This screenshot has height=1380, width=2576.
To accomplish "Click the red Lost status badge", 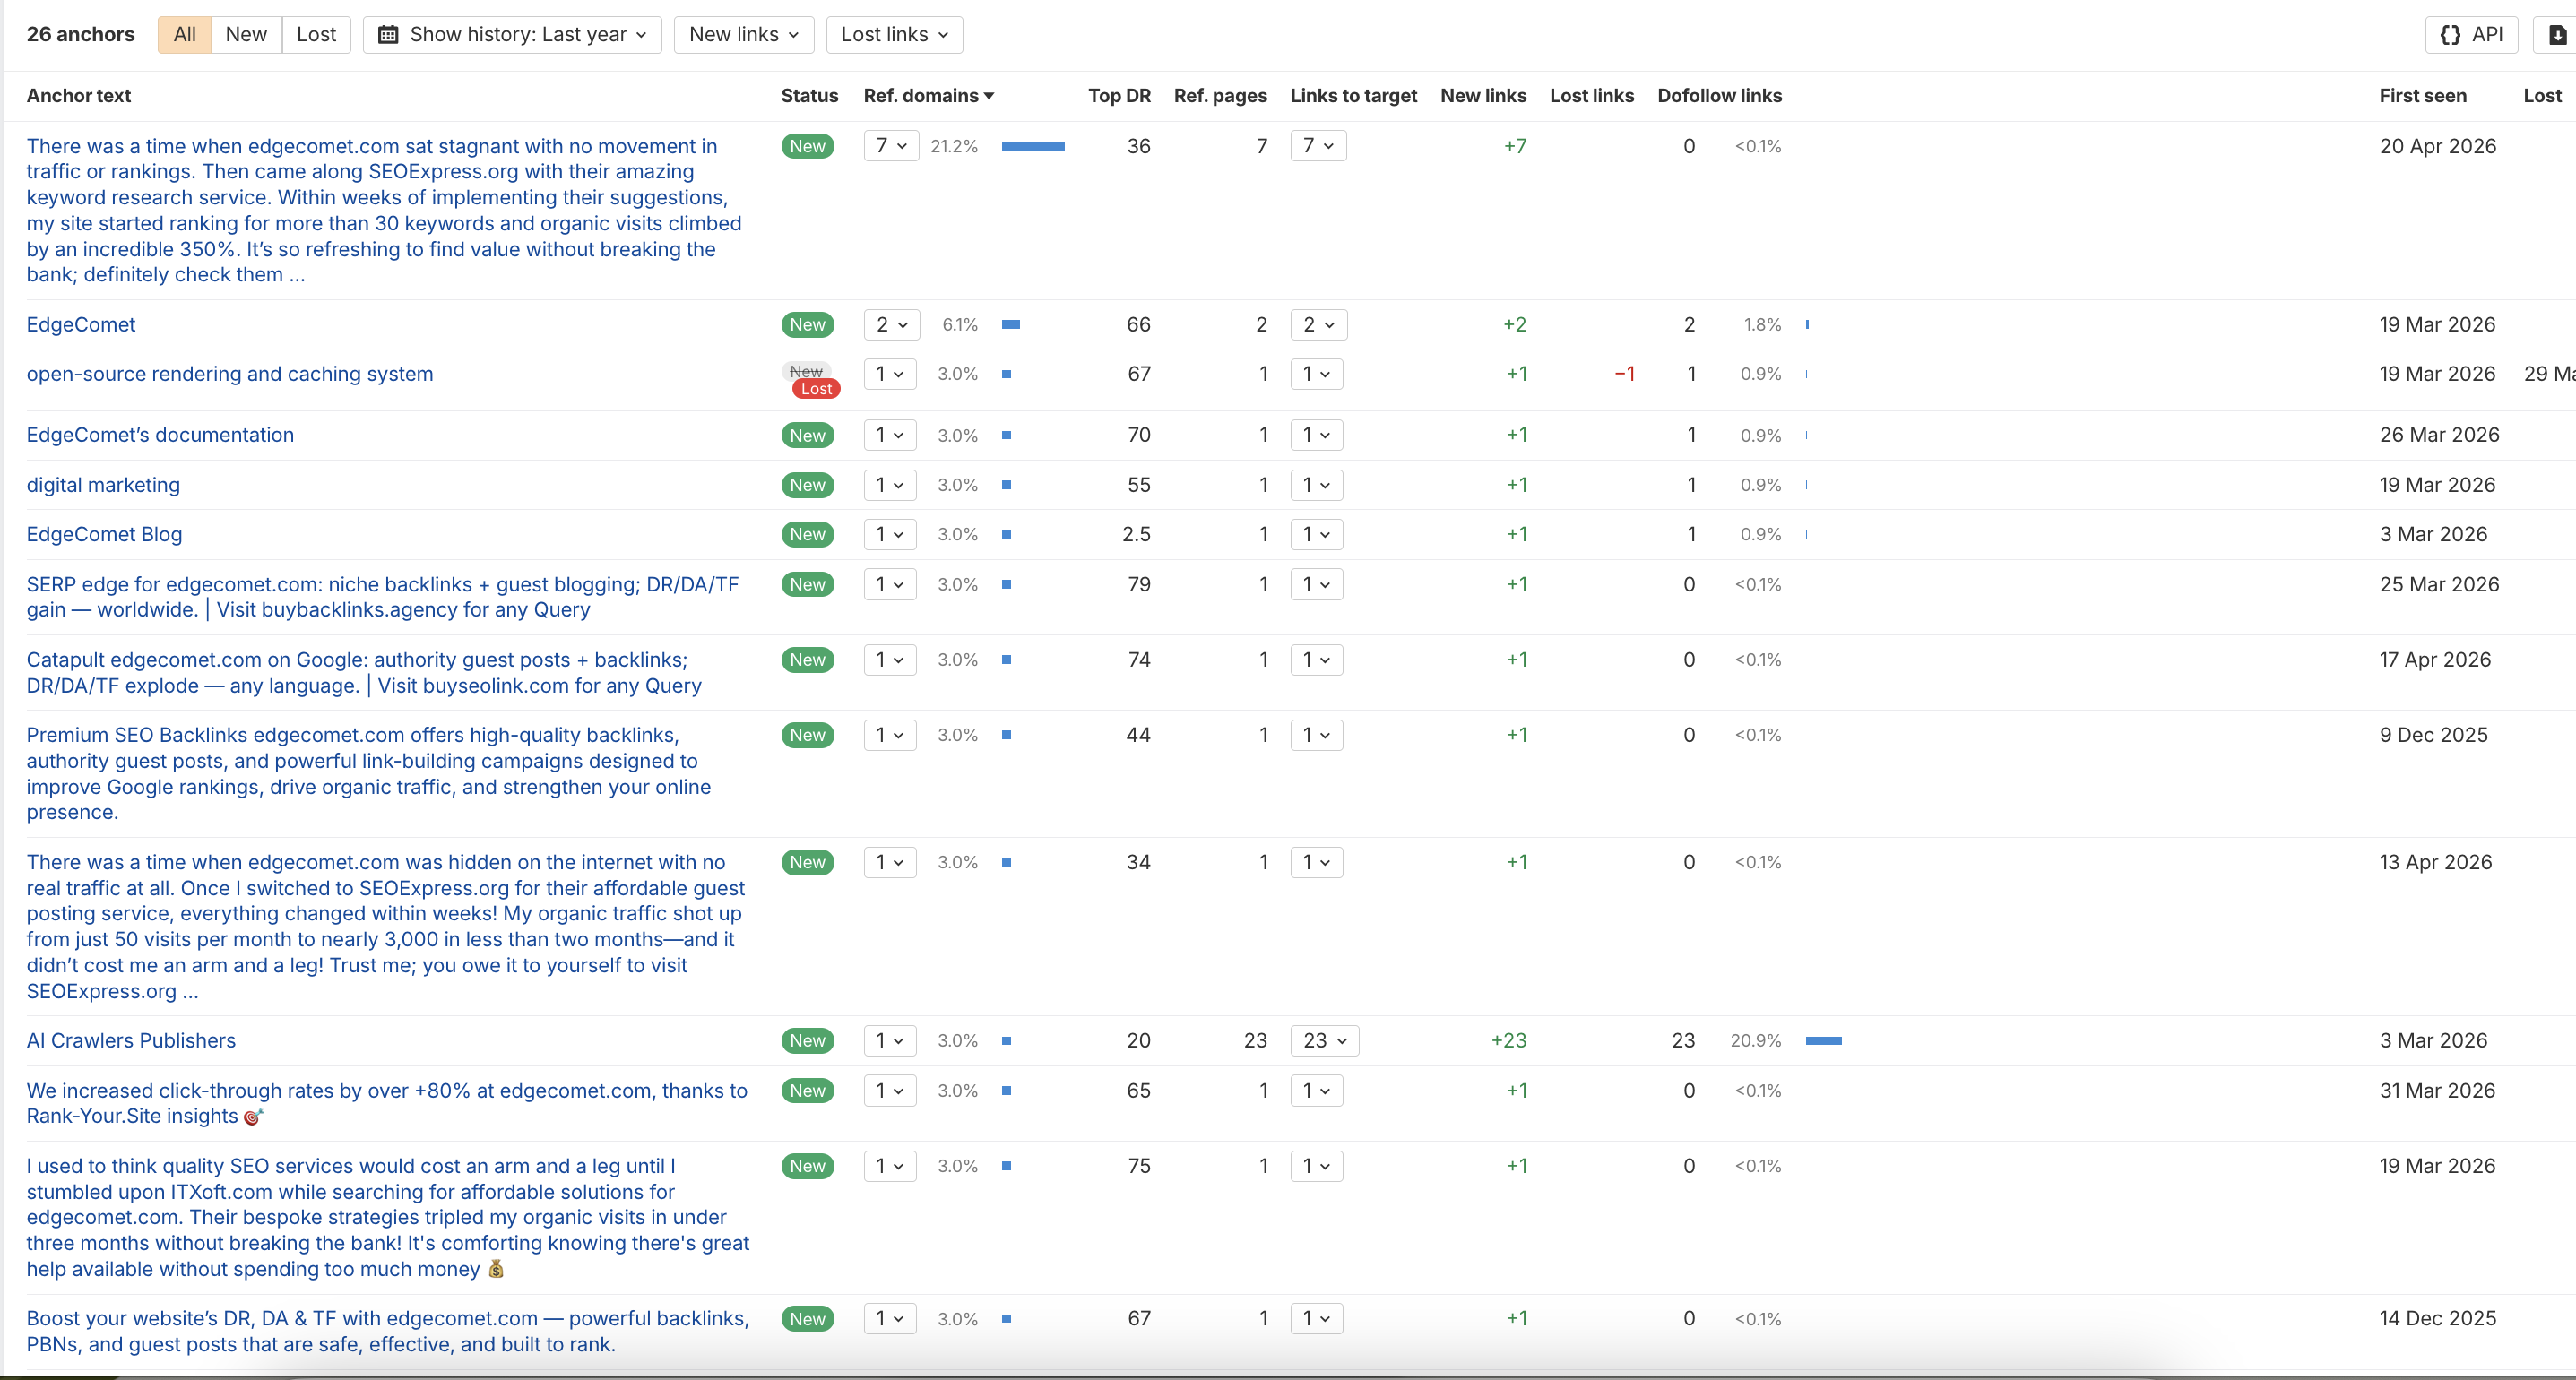I will [816, 389].
